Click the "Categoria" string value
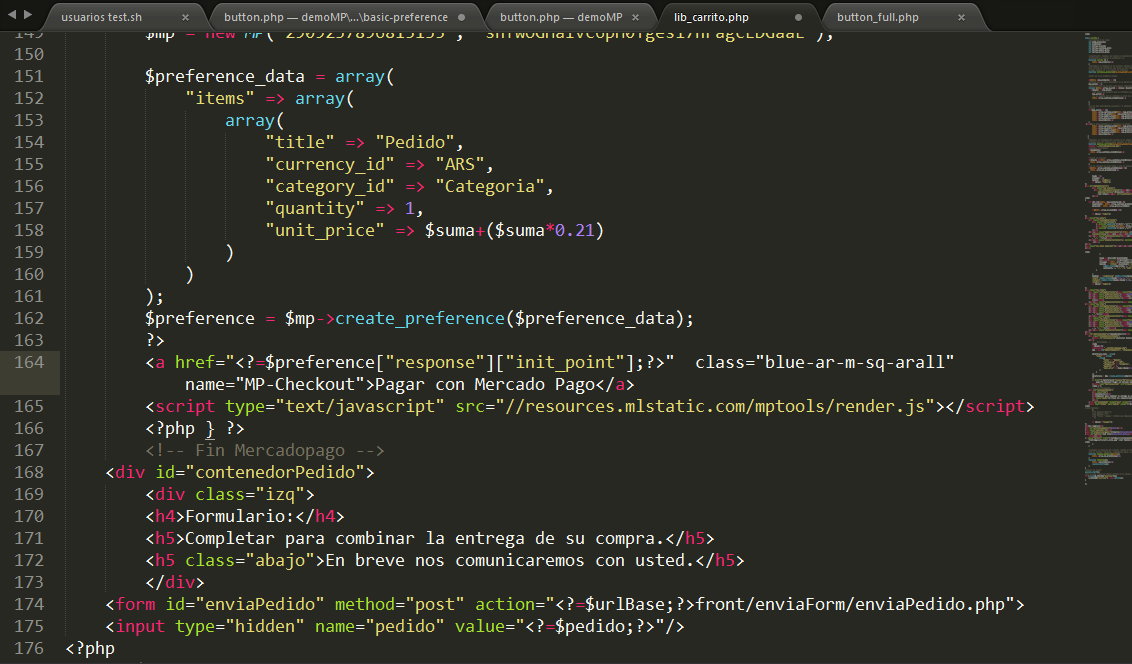This screenshot has height=664, width=1132. click(x=489, y=186)
